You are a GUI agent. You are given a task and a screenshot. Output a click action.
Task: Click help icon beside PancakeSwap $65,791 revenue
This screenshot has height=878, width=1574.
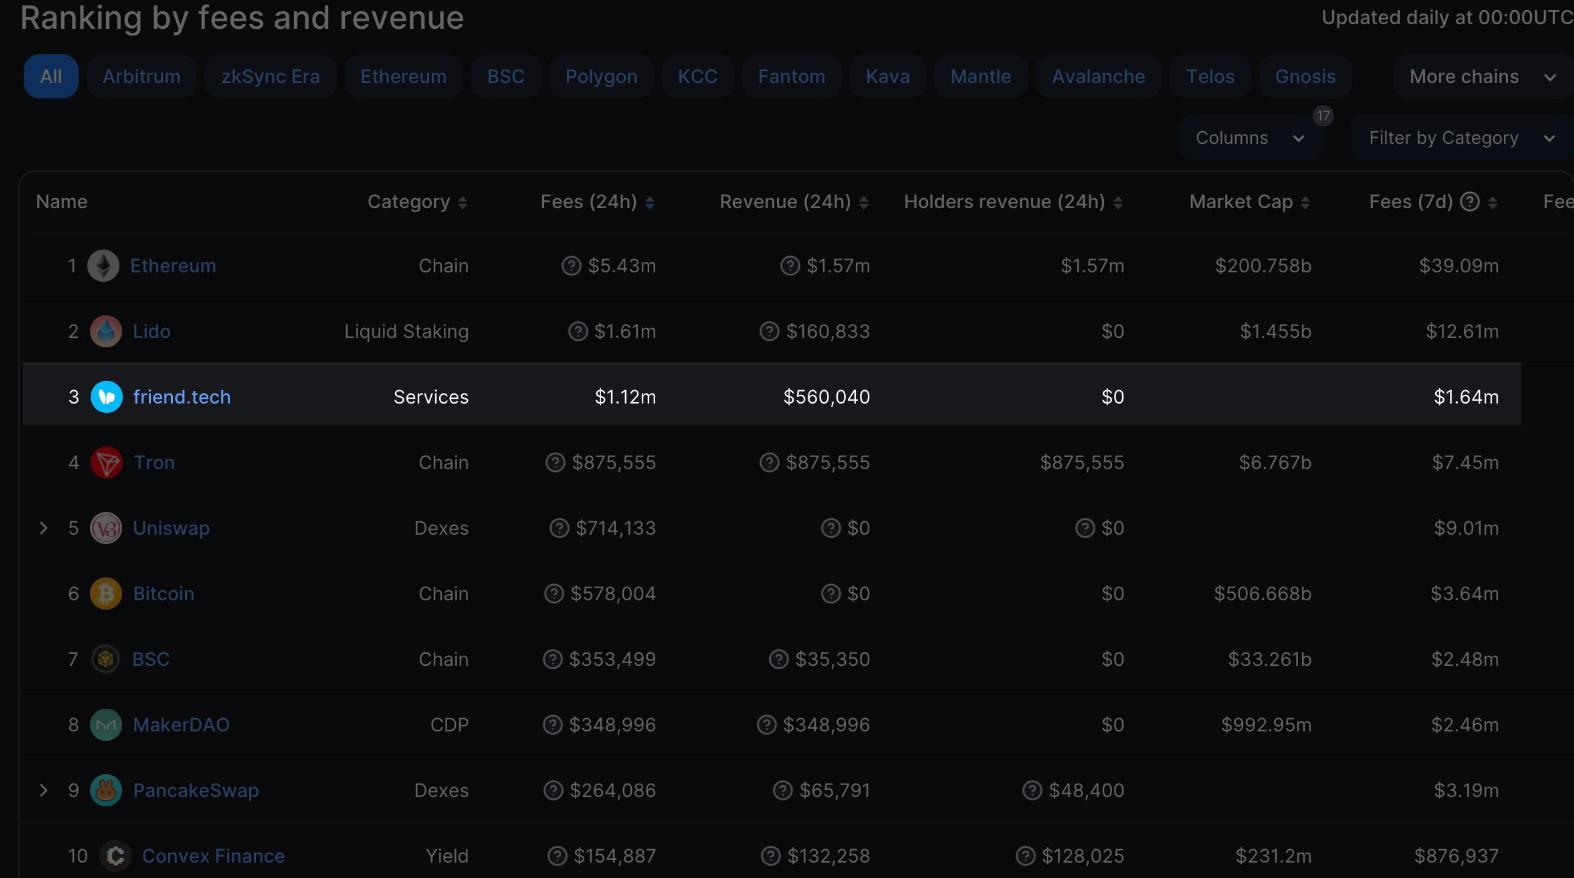(783, 790)
